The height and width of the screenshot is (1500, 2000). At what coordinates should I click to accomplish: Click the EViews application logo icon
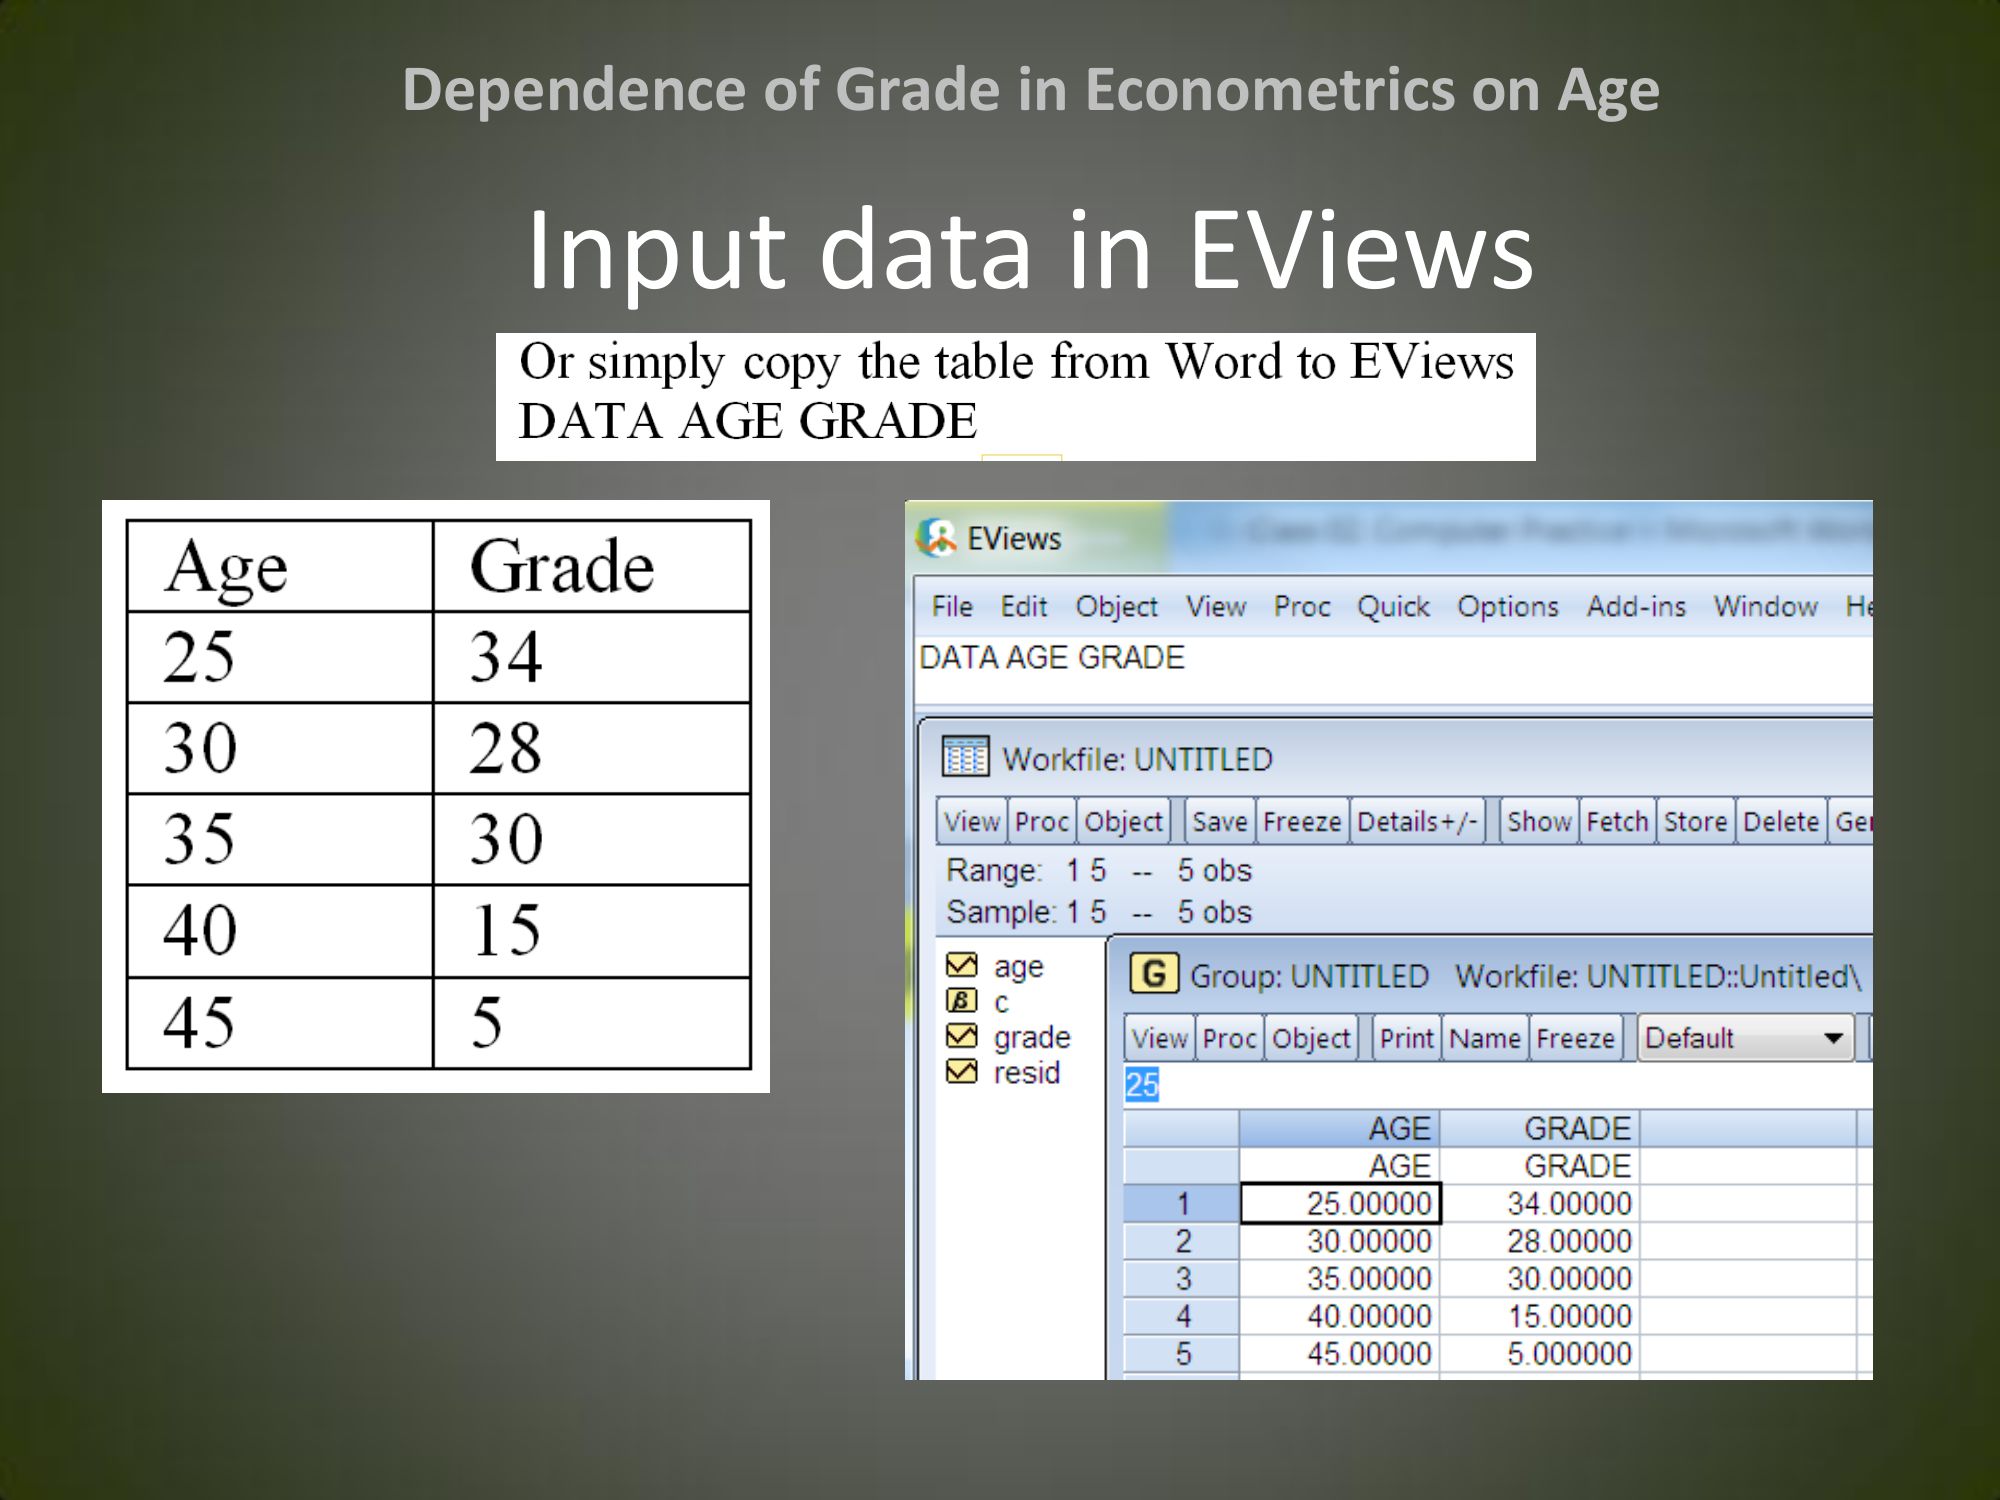point(937,538)
